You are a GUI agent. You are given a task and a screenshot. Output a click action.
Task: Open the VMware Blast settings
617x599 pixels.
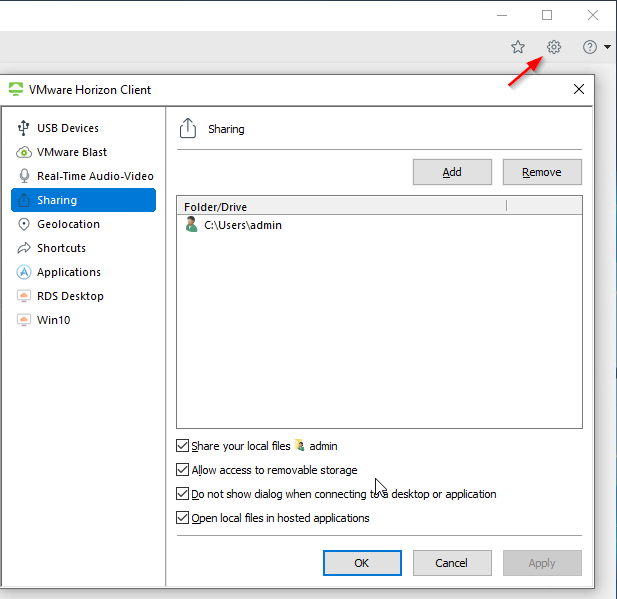pyautogui.click(x=83, y=152)
